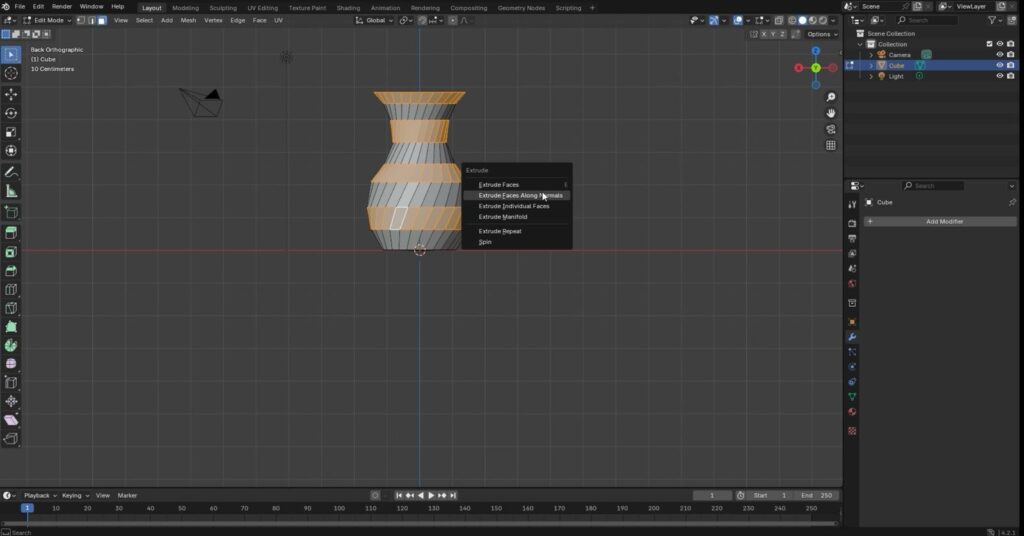Open the viewport Options popover
This screenshot has height=536, width=1024.
pos(820,34)
